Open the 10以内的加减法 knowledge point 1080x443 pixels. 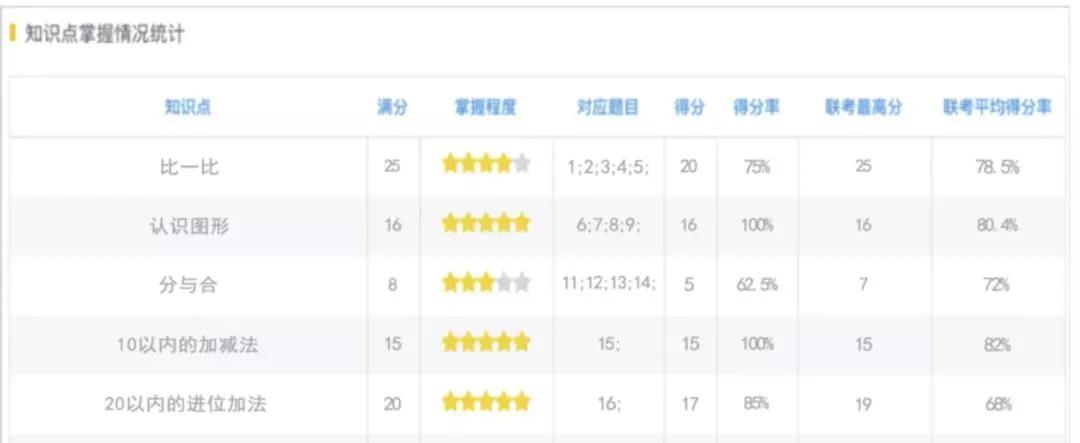188,345
